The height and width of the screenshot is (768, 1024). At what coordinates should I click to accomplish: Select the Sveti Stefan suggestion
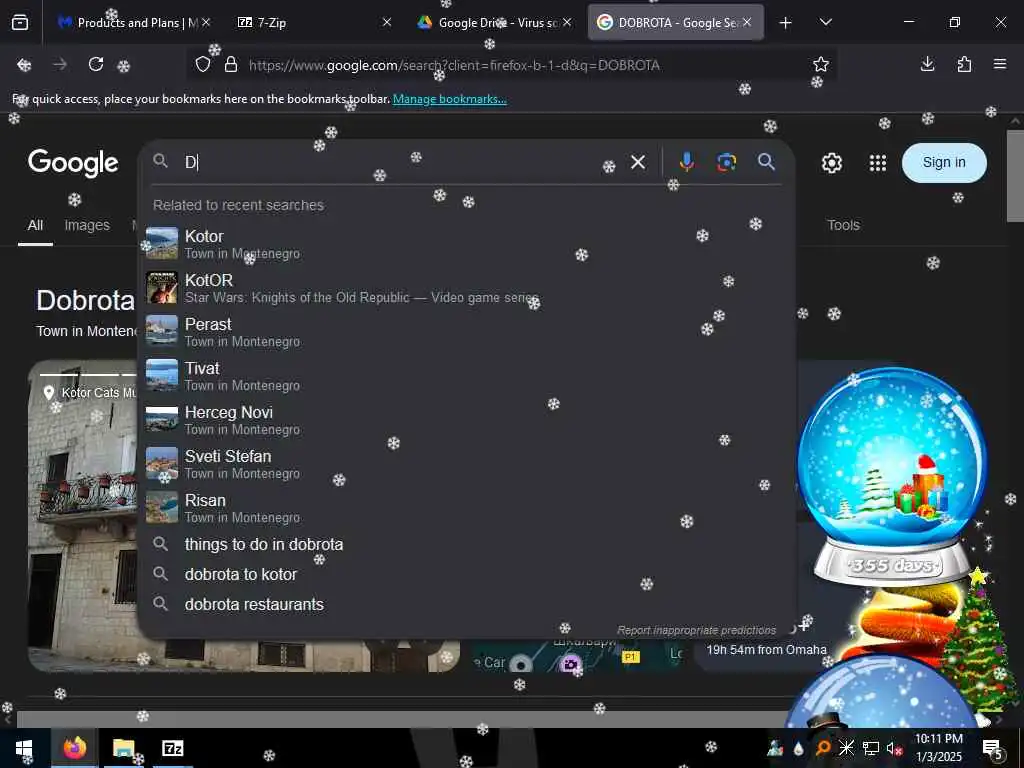(466, 464)
